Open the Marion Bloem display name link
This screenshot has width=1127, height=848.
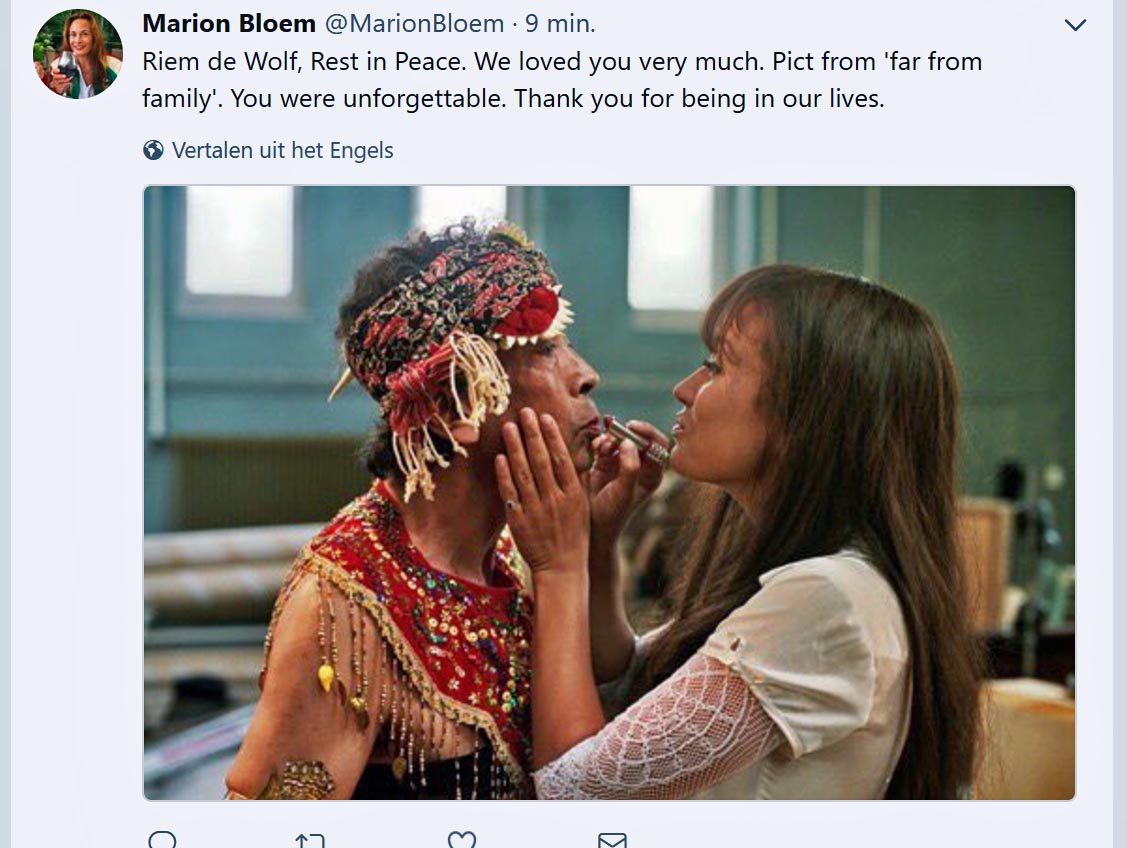229,23
